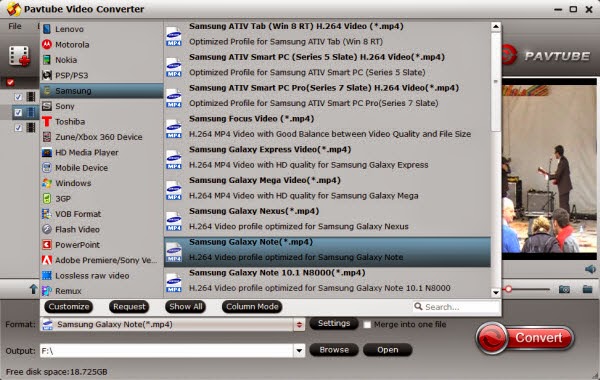Select Samsung Galaxy Mega Video profile
The width and height of the screenshot is (600, 380).
pos(327,188)
